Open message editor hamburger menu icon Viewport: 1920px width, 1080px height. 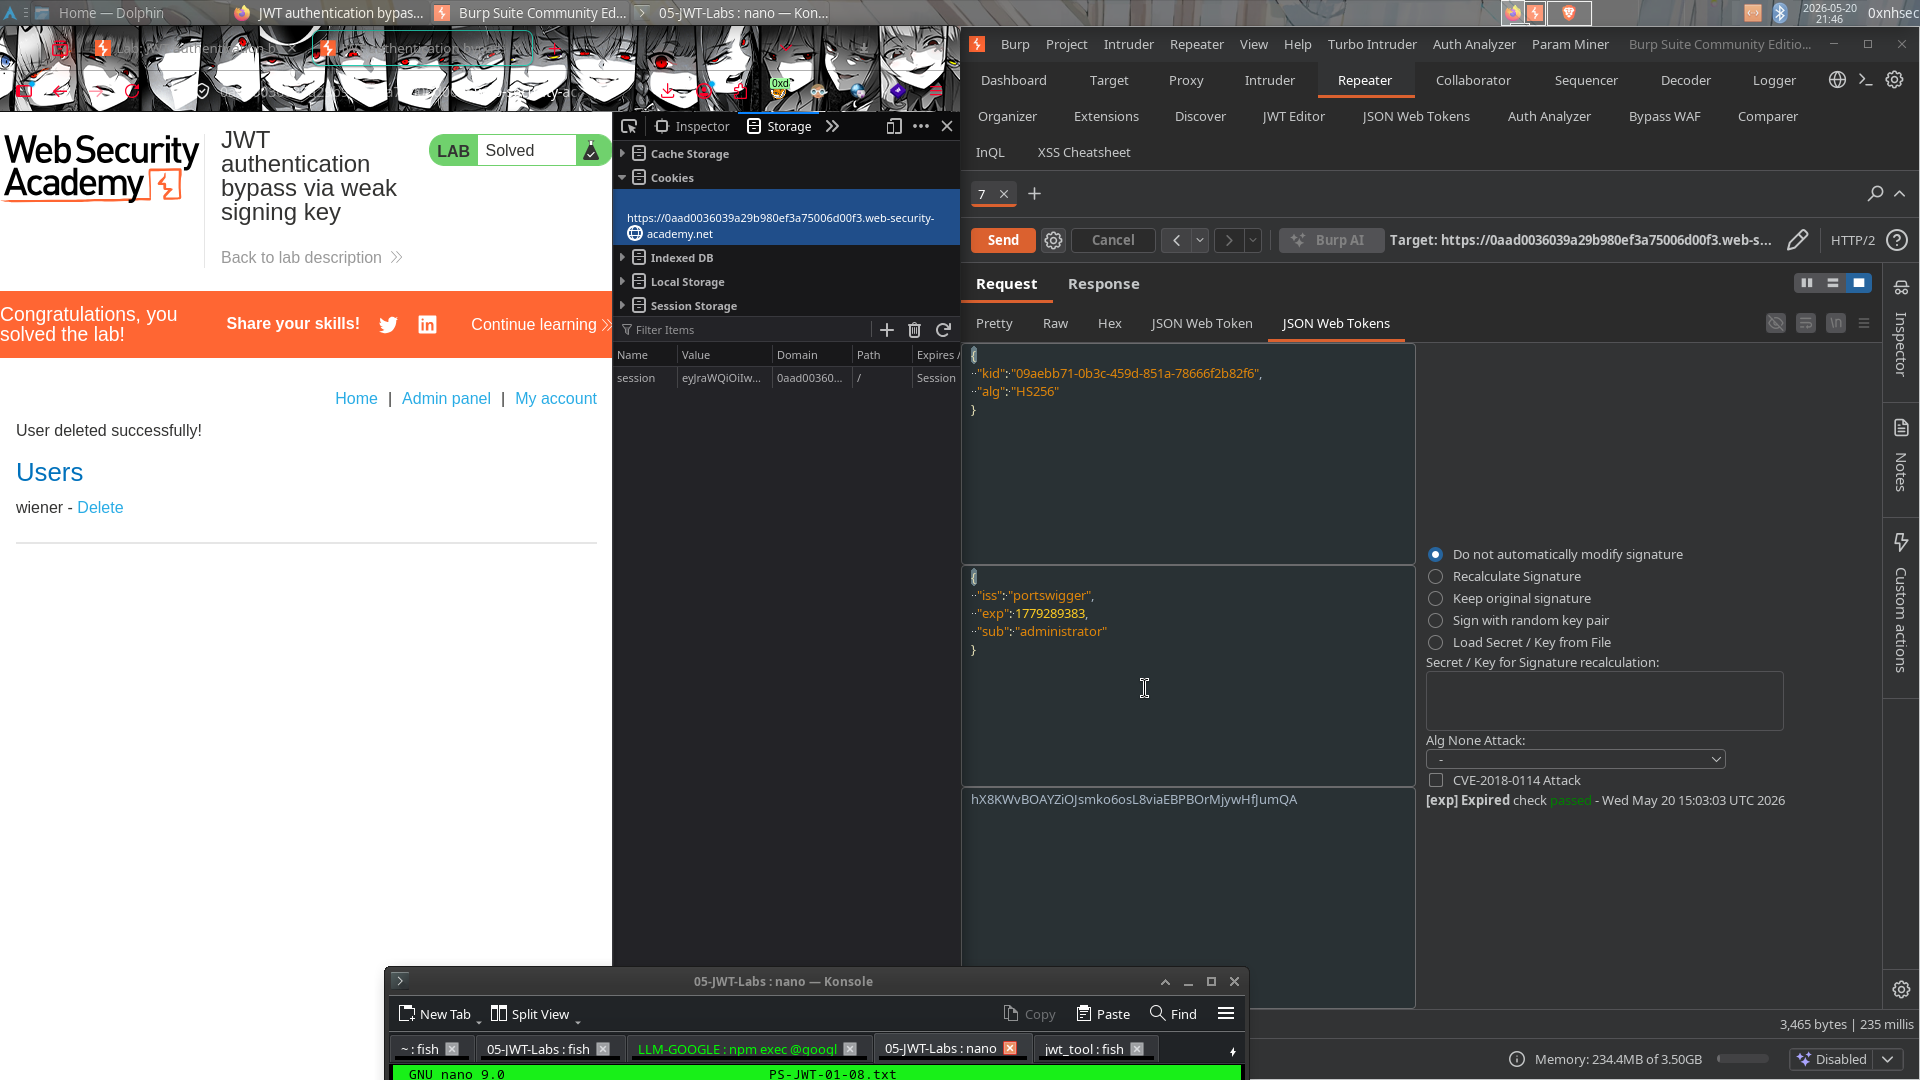[x=1864, y=323]
